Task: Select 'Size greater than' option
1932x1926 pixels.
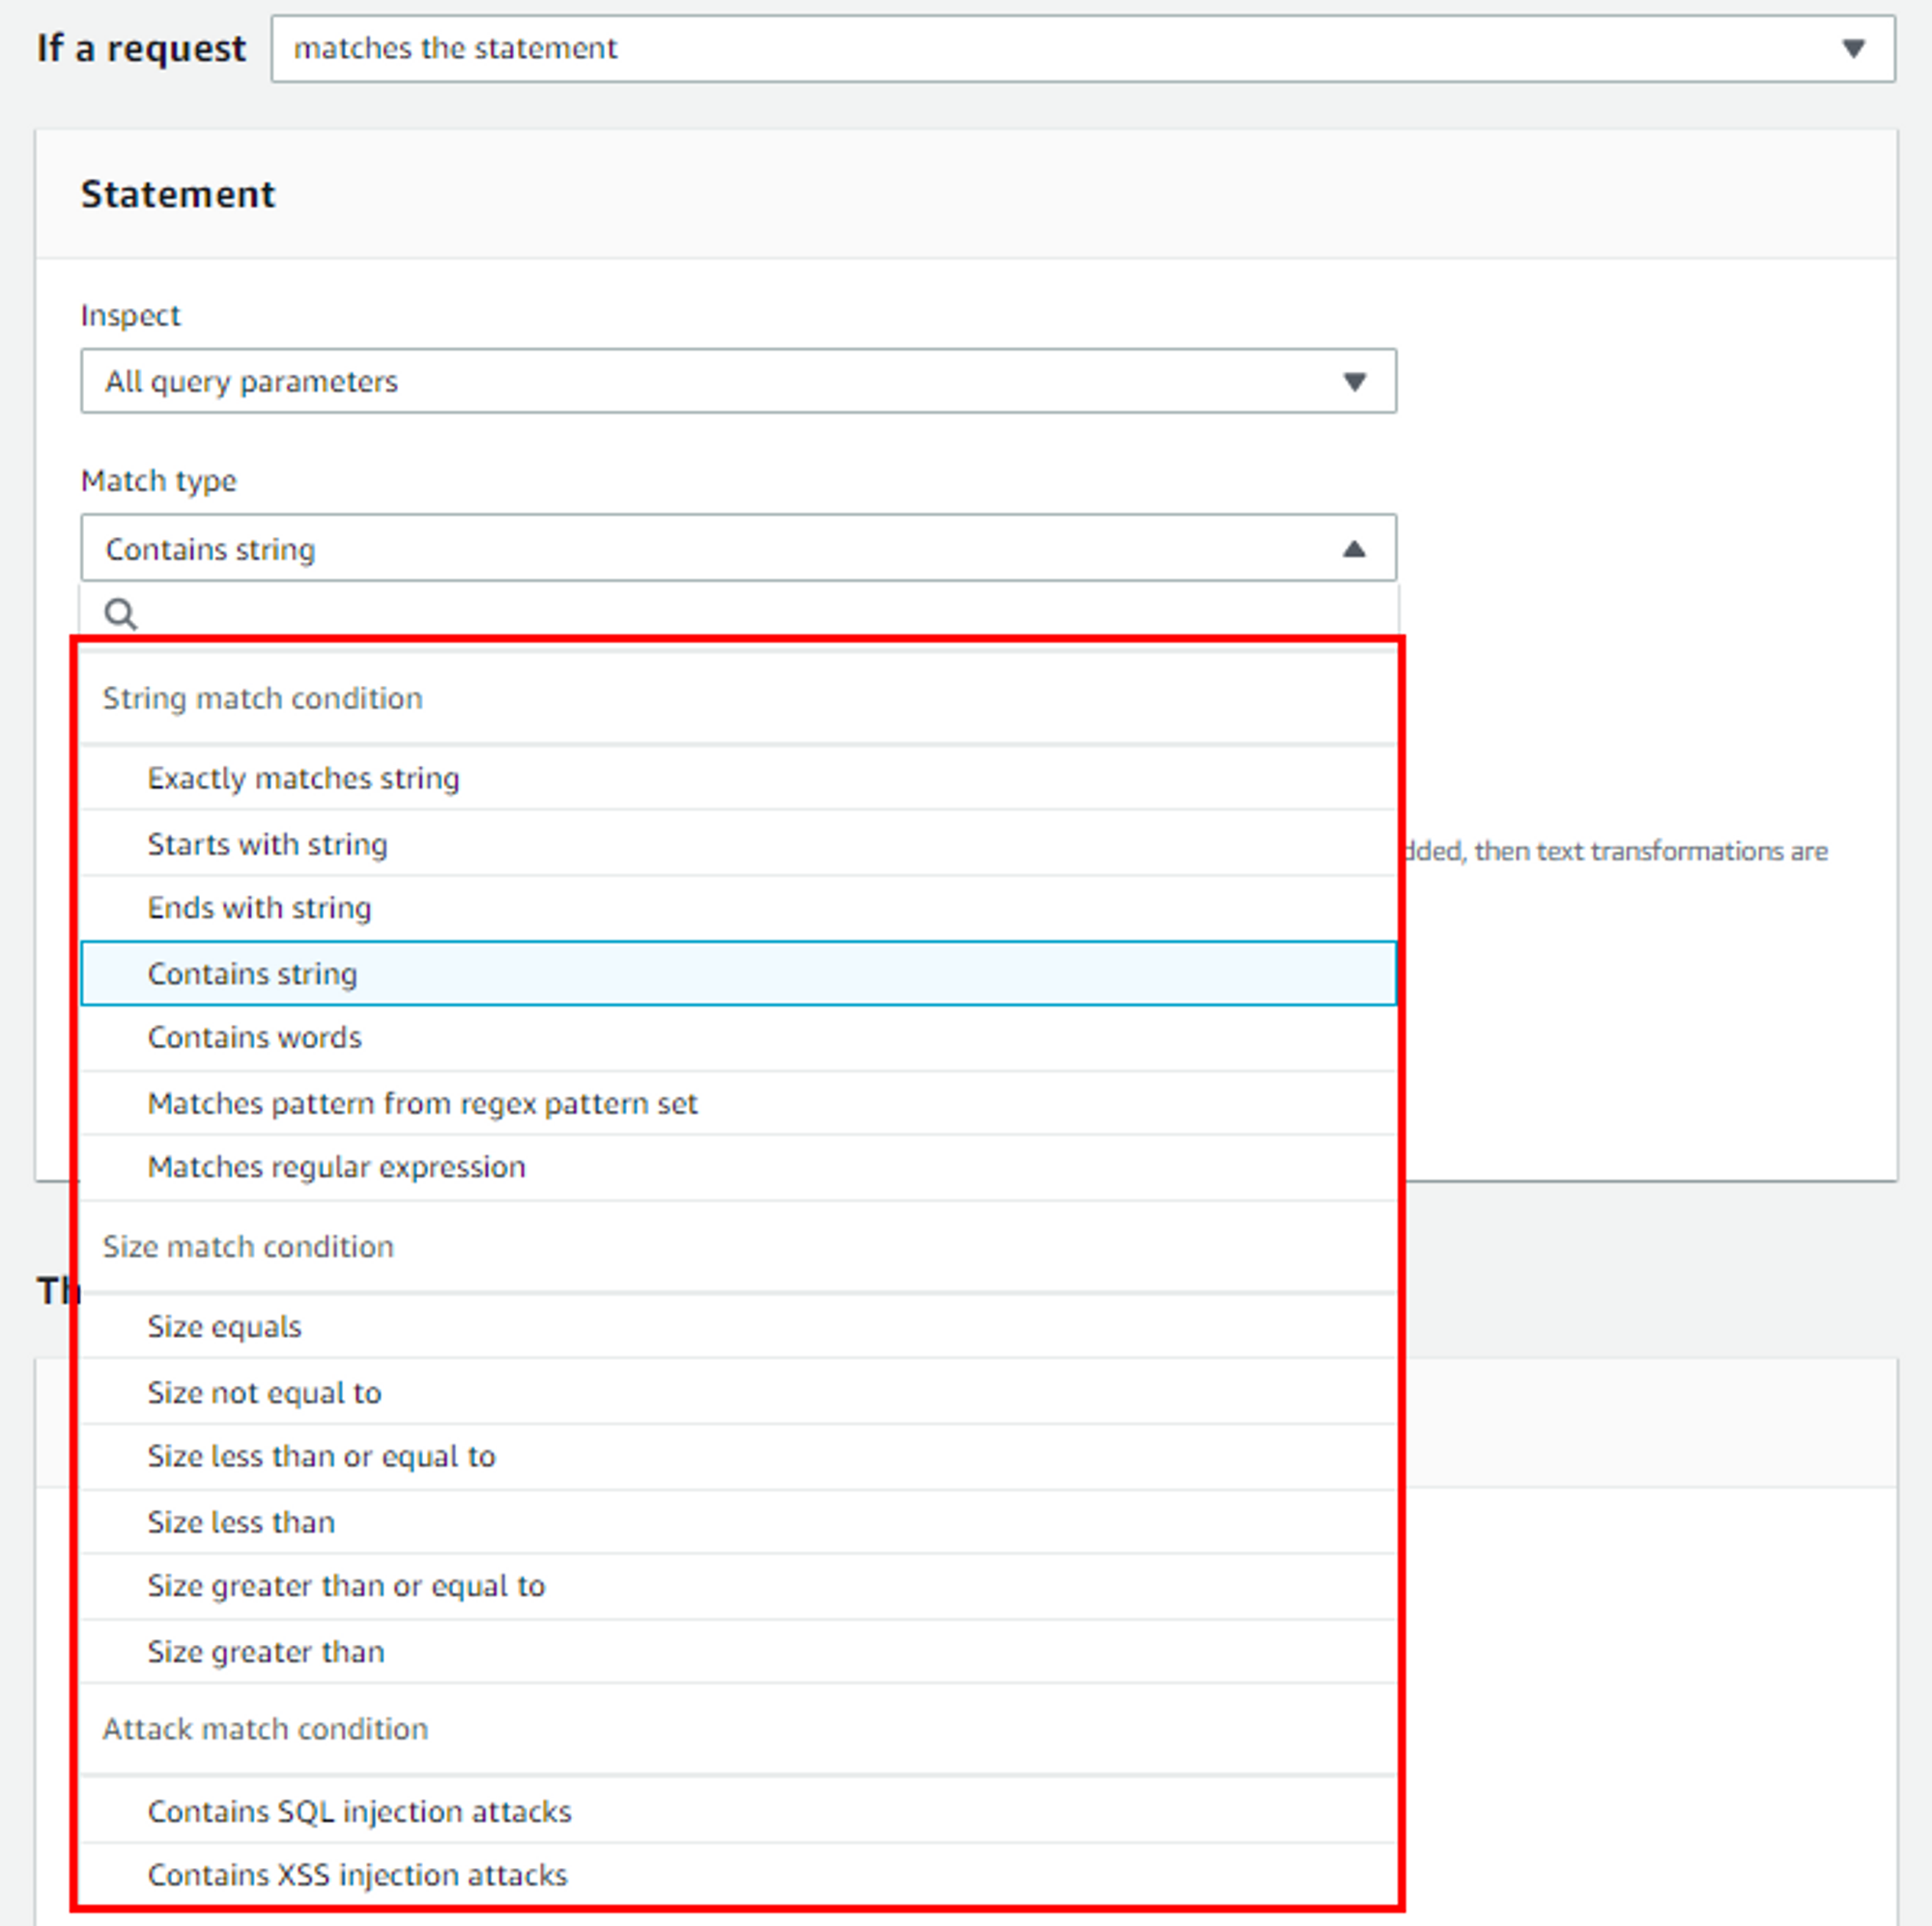Action: click(266, 1652)
